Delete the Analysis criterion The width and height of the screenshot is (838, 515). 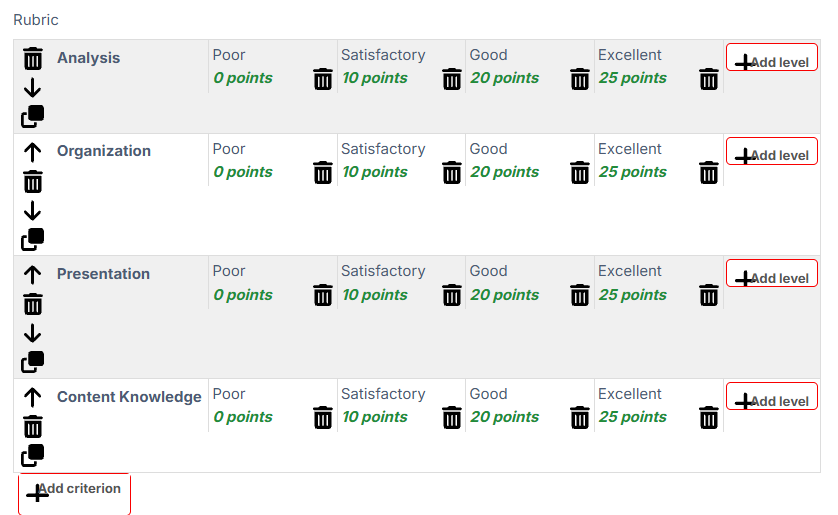(x=33, y=58)
